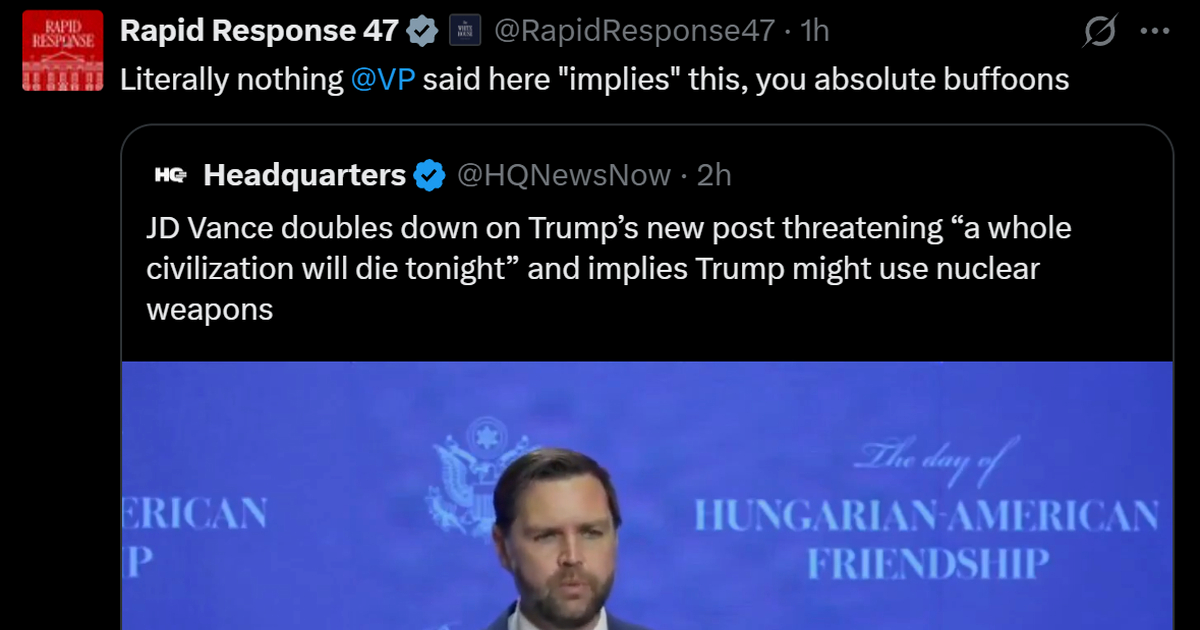Click the blue verified badge beside Rapid Response 47
The height and width of the screenshot is (630, 1200).
tap(423, 32)
